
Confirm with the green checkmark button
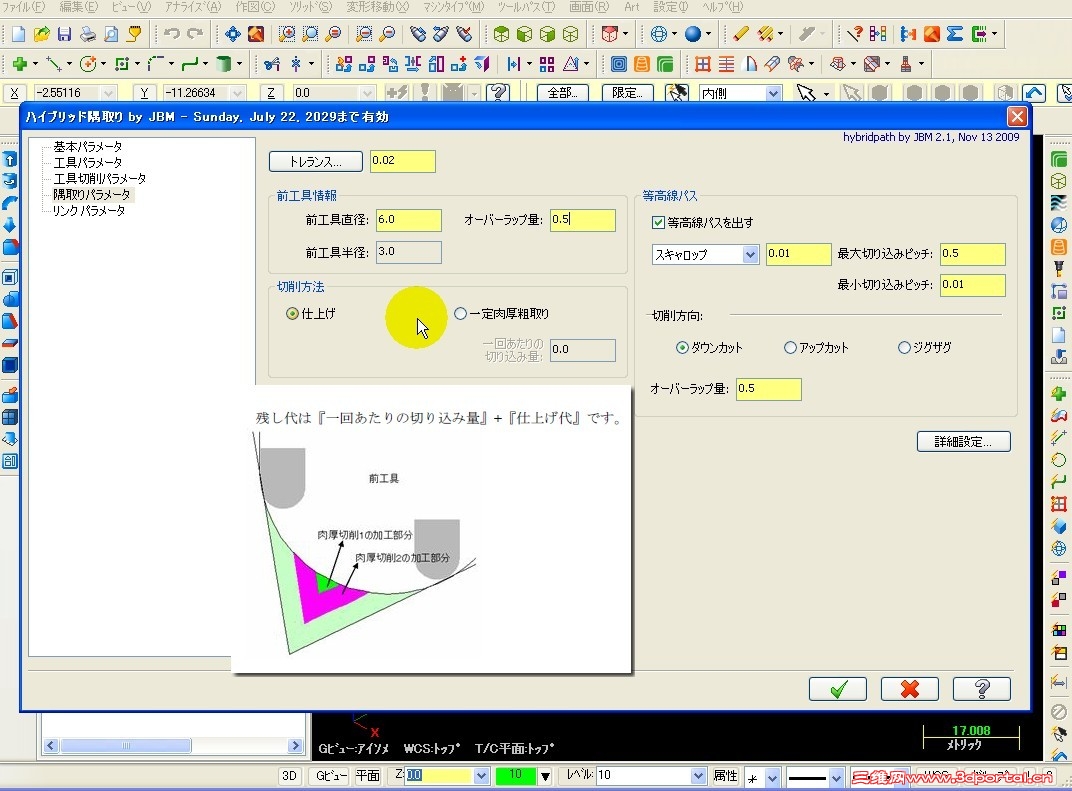[838, 688]
